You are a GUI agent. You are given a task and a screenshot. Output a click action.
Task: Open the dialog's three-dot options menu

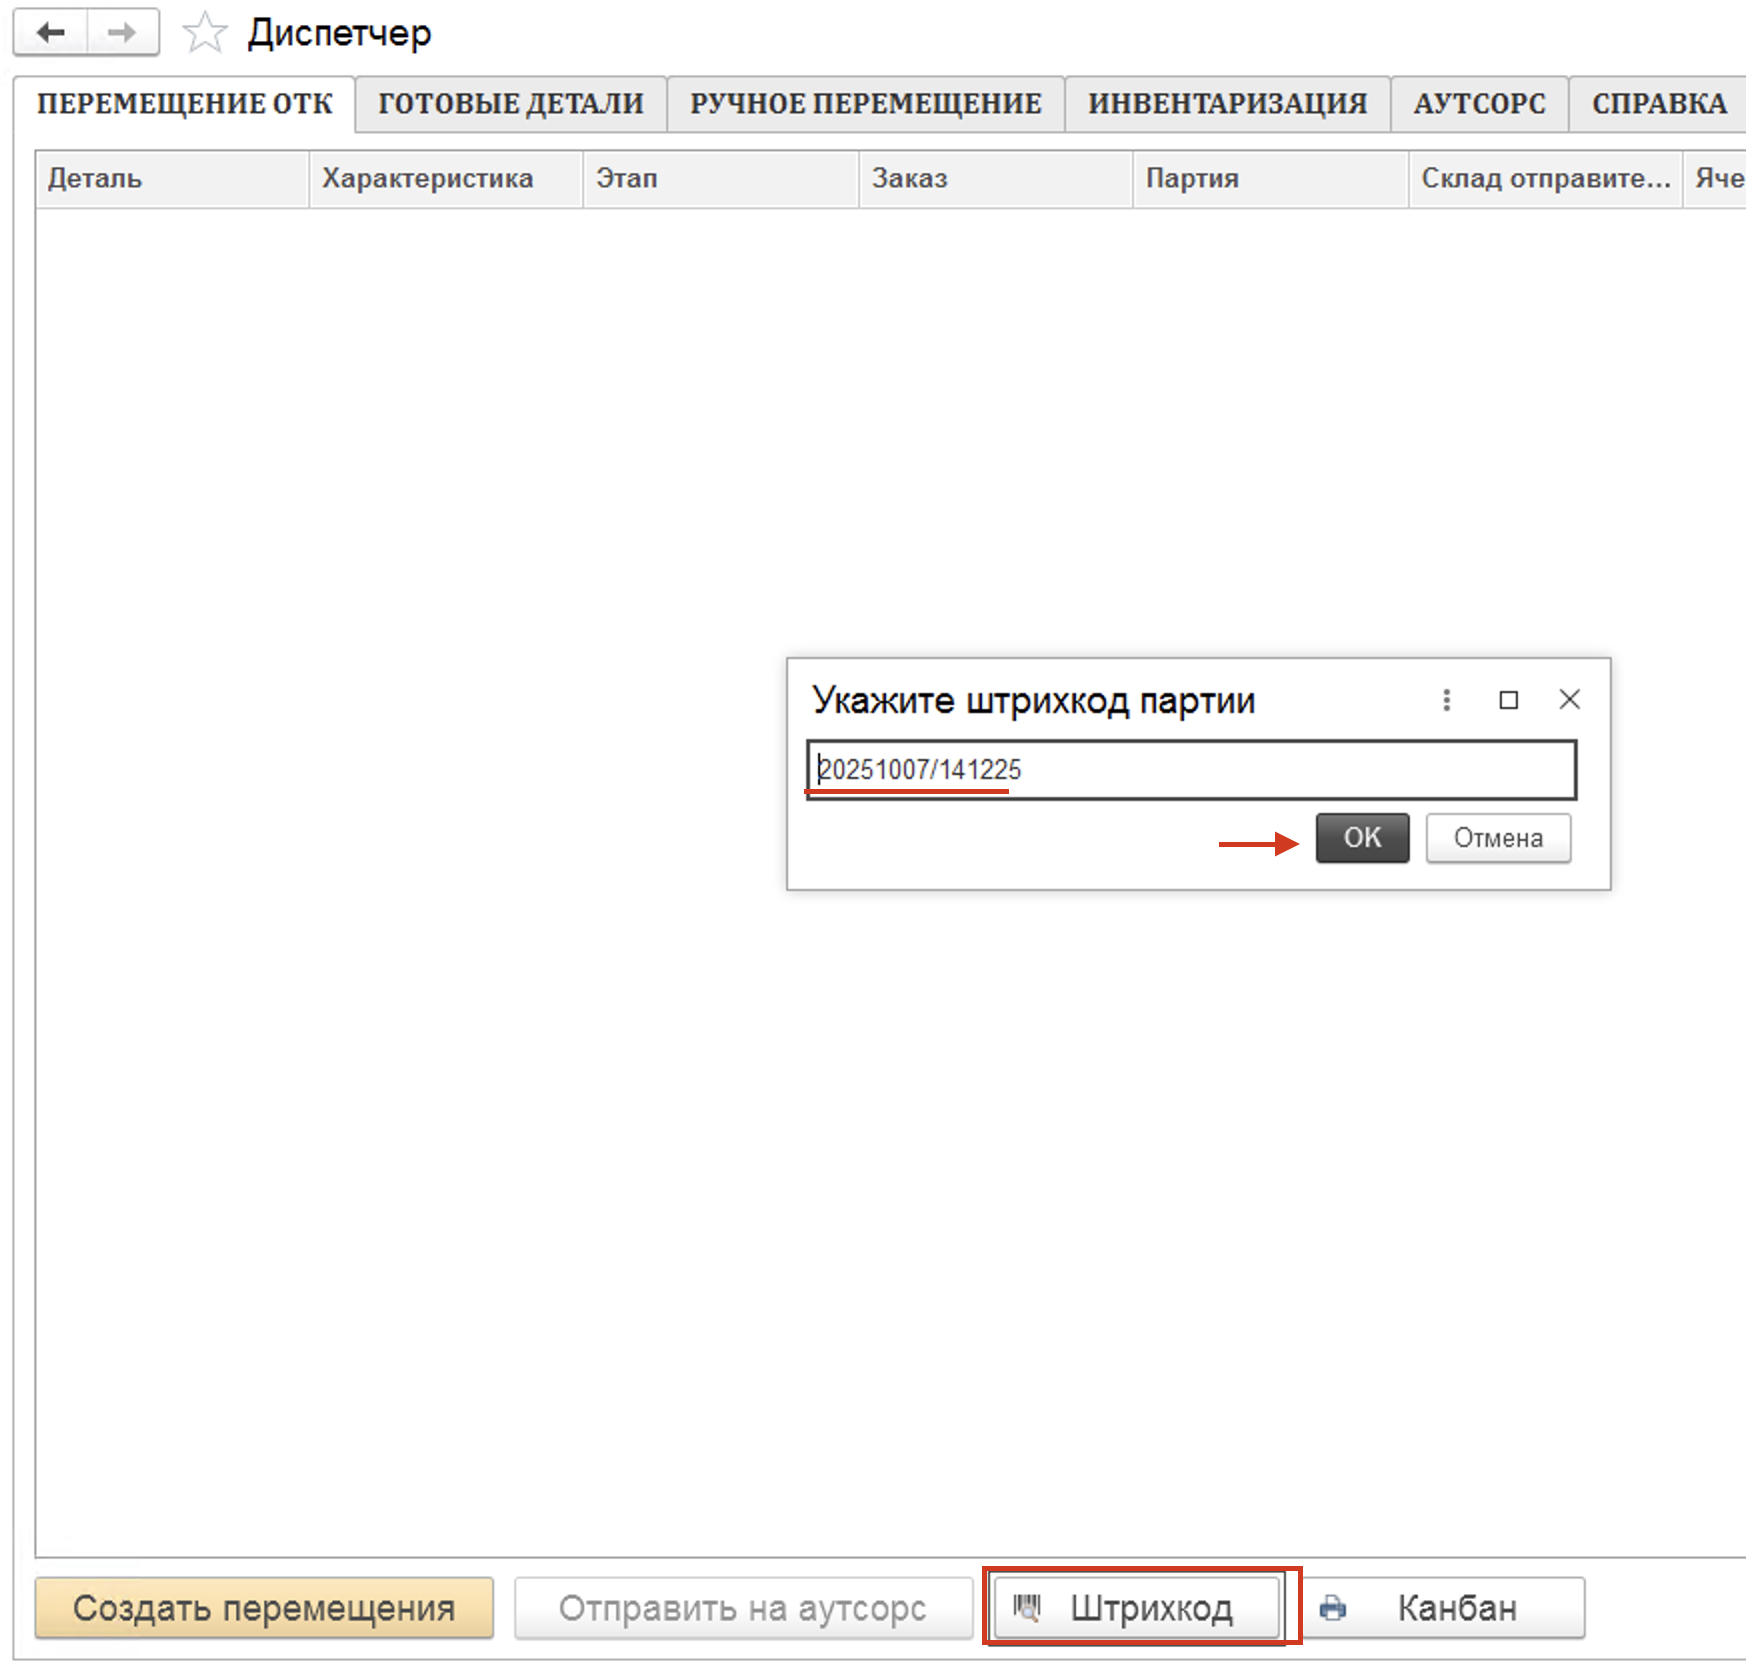click(1446, 700)
